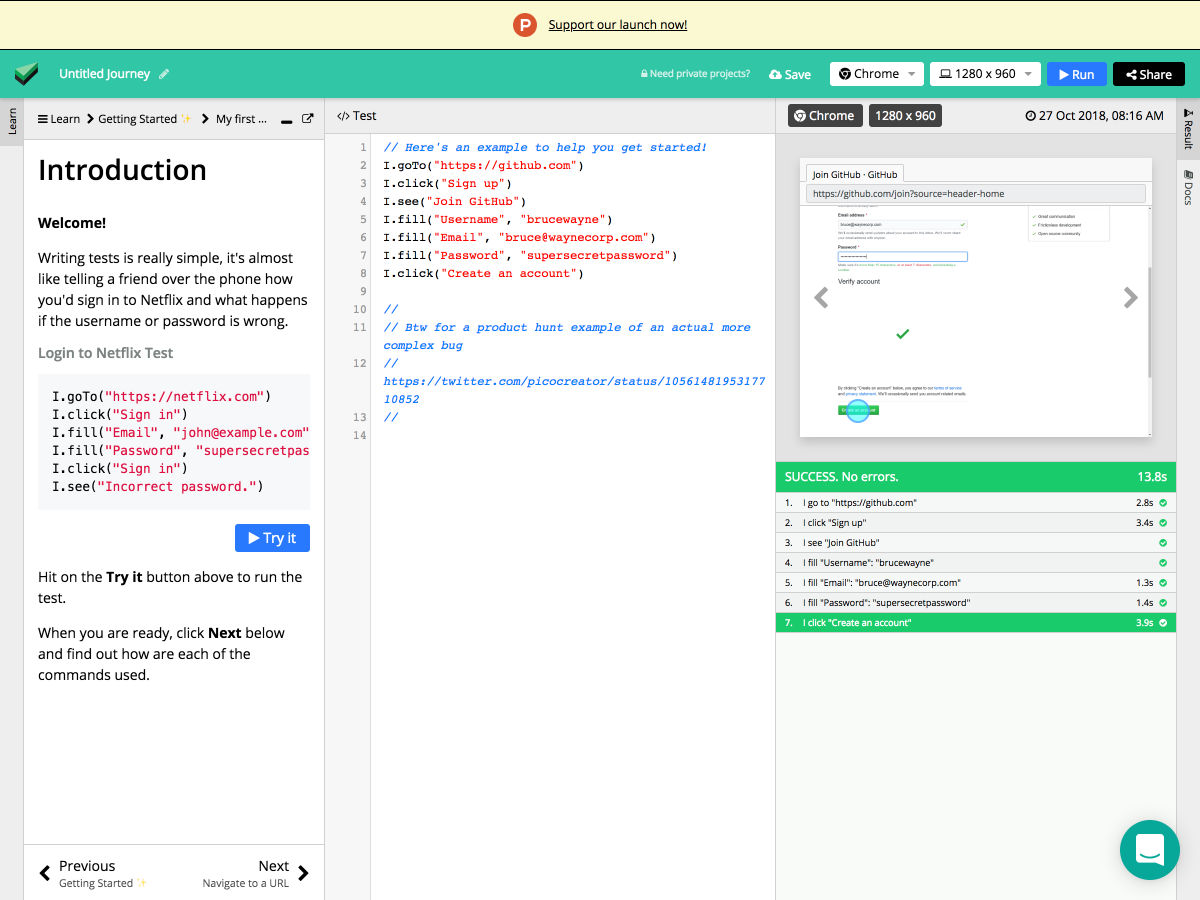Screen dimensions: 1200x900
Task: Click the I.click("Create an account") code line
Action: click(x=483, y=273)
